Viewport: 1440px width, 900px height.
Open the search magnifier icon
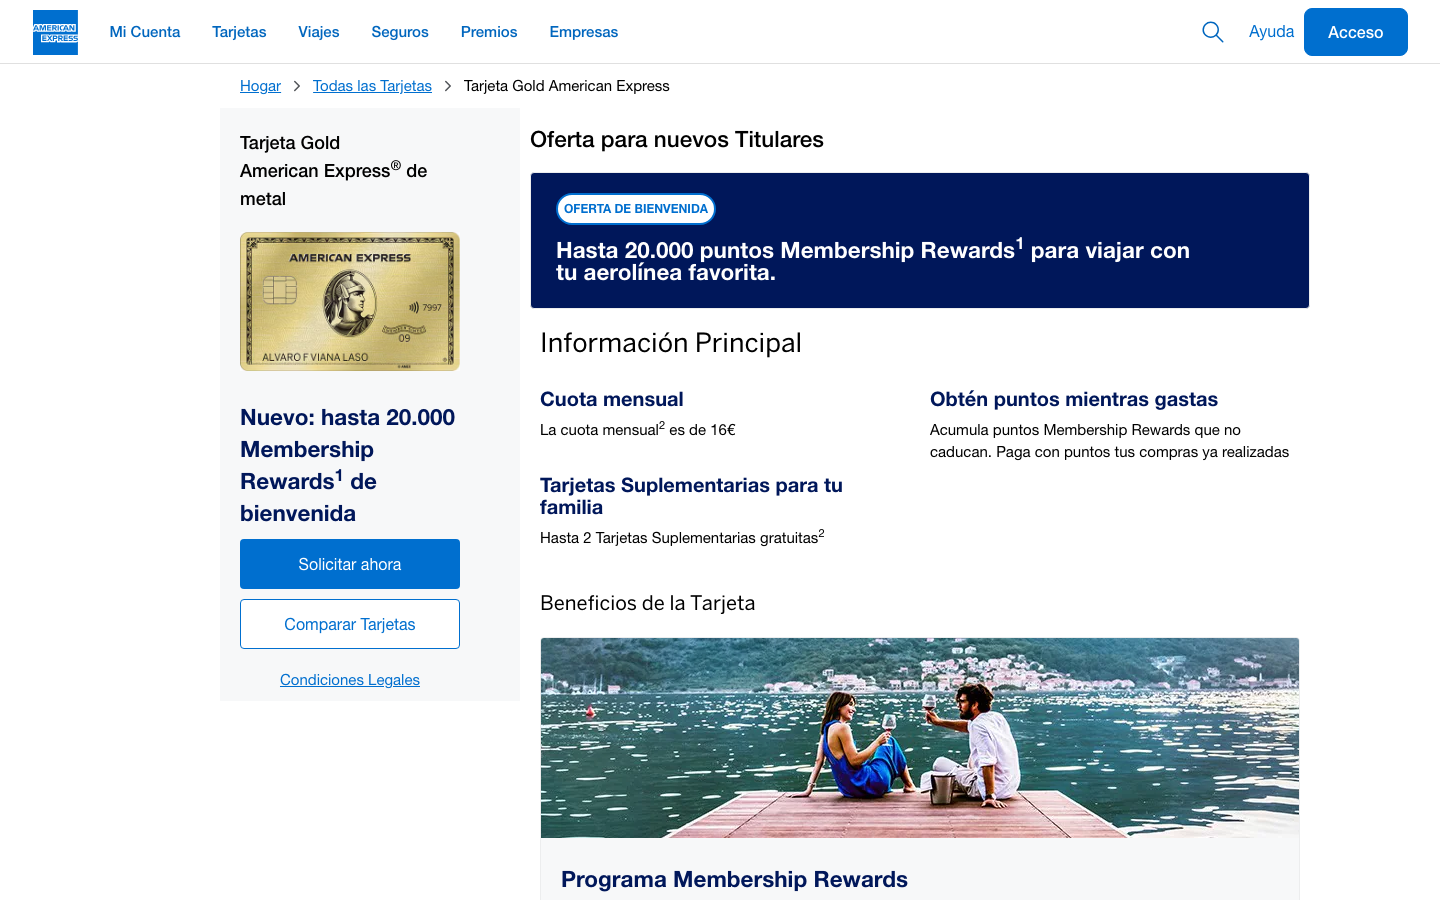pyautogui.click(x=1212, y=32)
